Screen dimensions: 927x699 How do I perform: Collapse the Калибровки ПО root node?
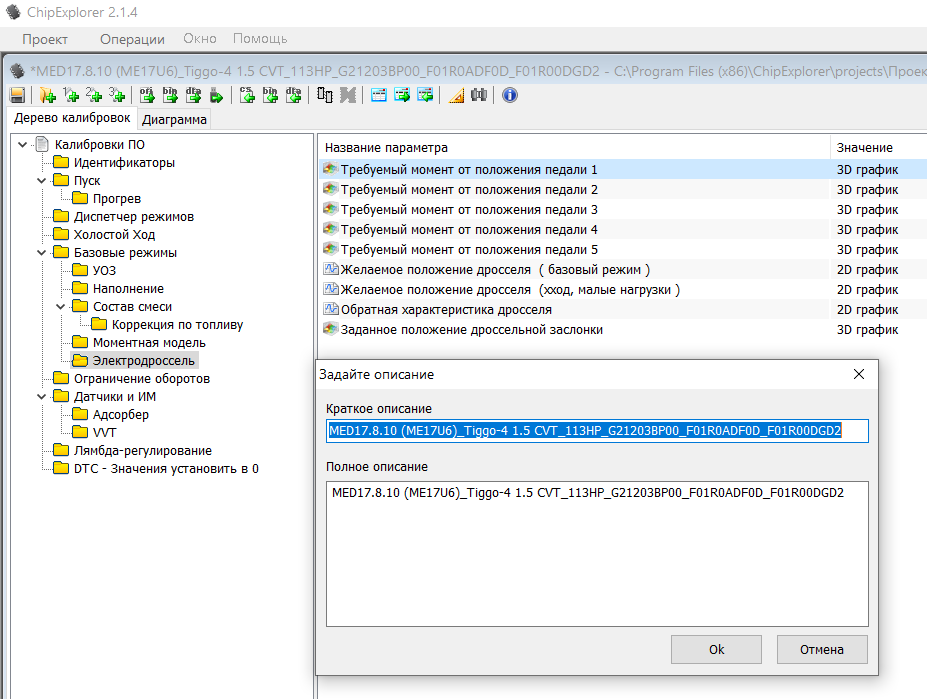(x=22, y=145)
